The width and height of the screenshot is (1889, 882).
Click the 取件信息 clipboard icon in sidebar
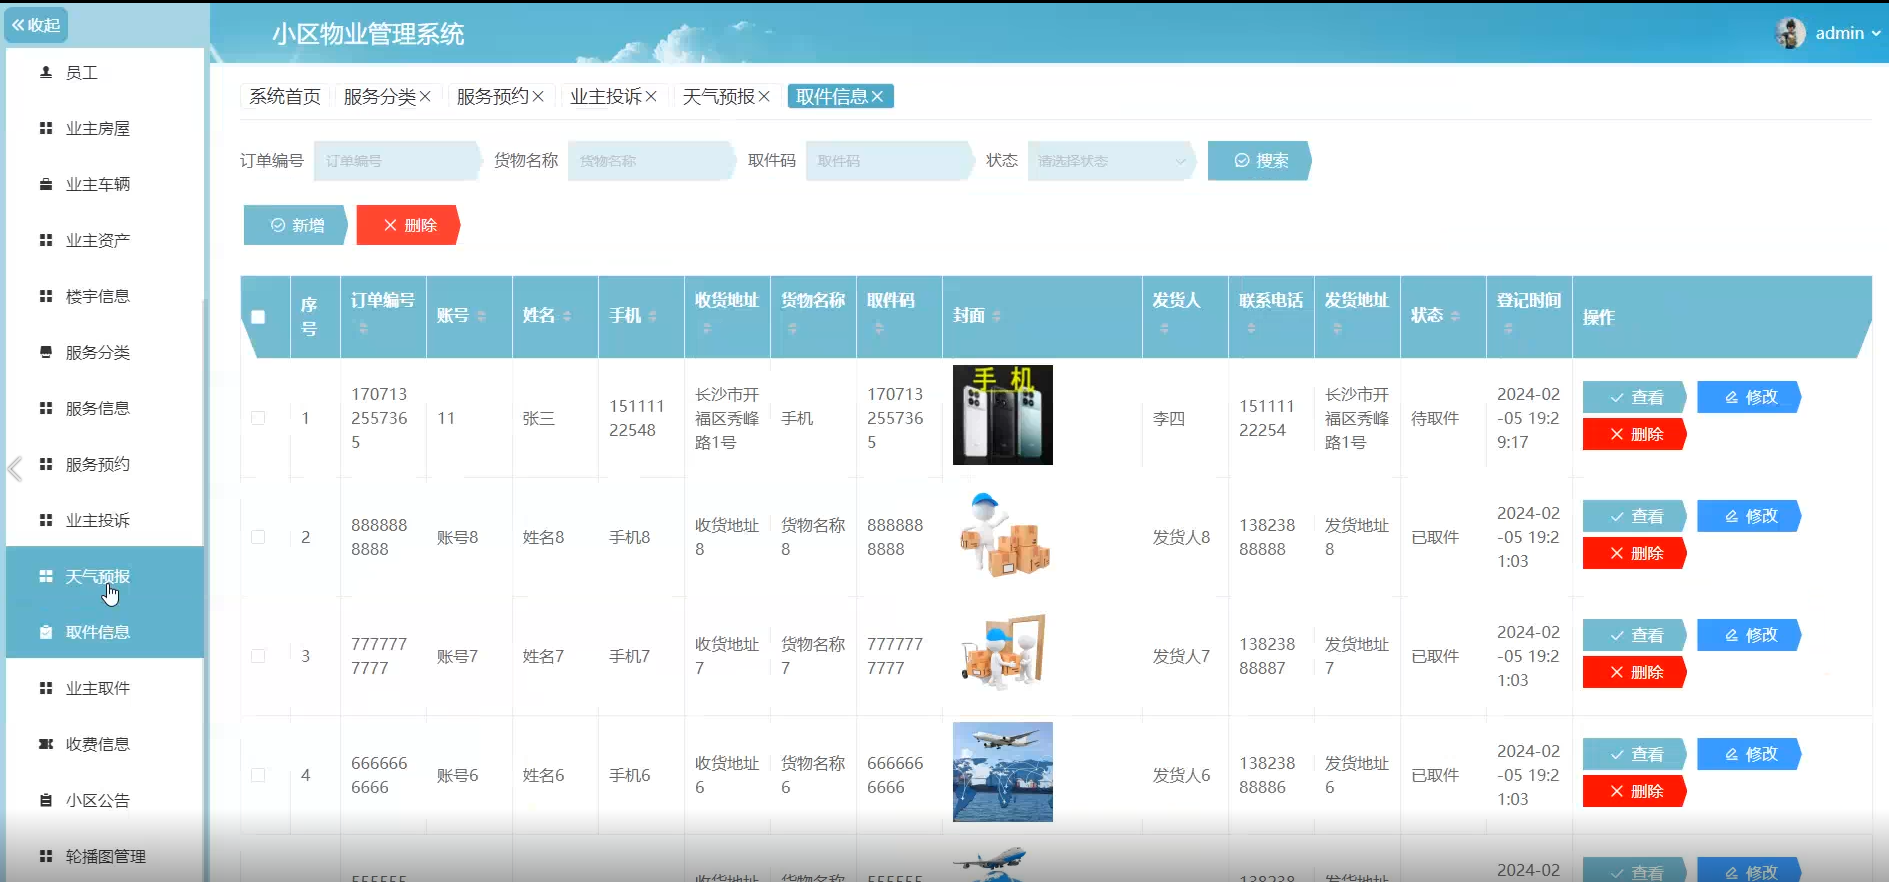45,633
